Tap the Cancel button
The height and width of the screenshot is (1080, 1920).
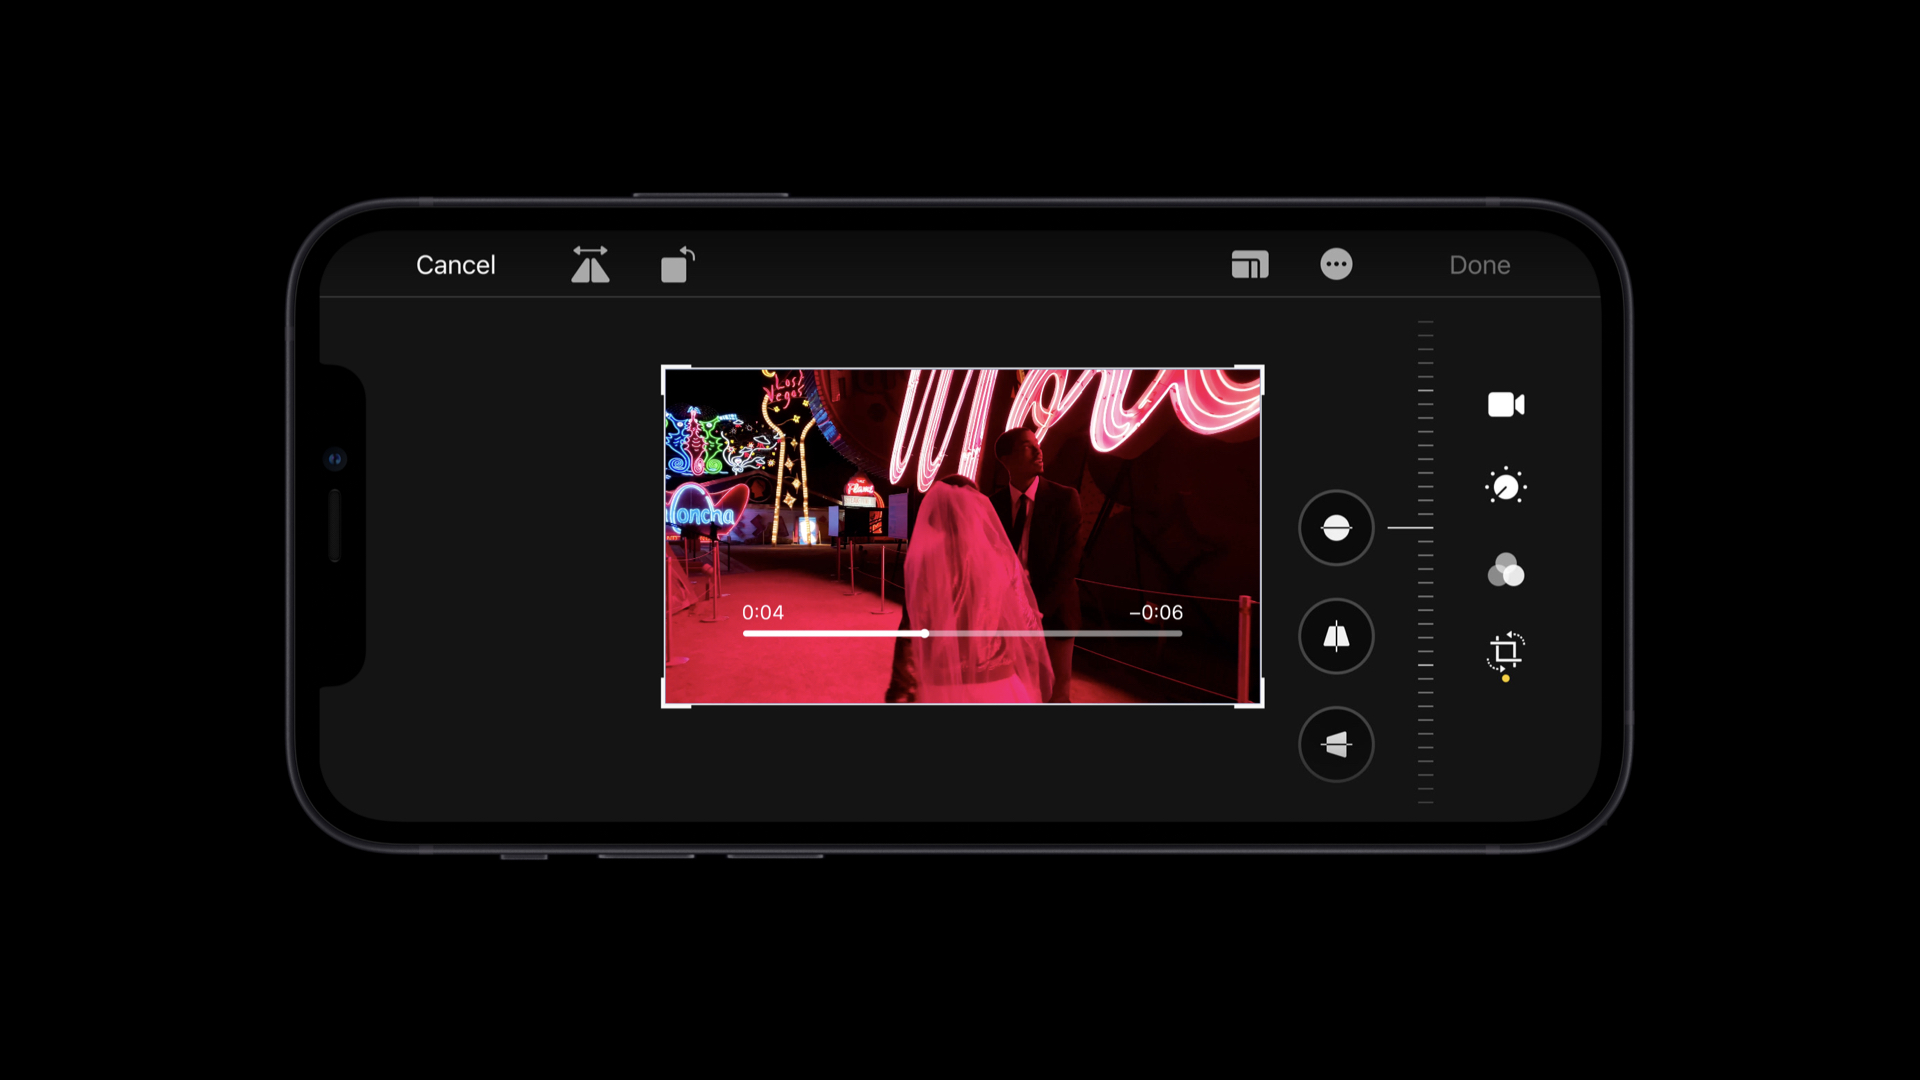(x=455, y=265)
